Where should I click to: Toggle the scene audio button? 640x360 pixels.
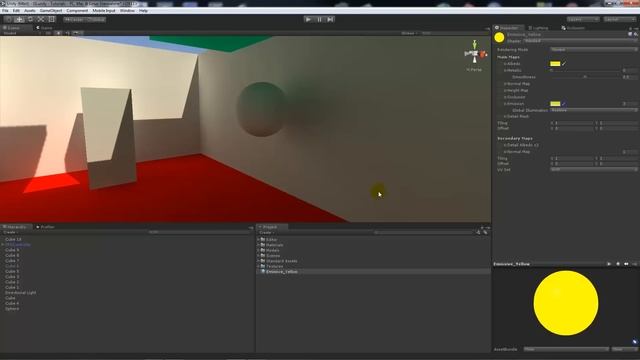point(68,33)
